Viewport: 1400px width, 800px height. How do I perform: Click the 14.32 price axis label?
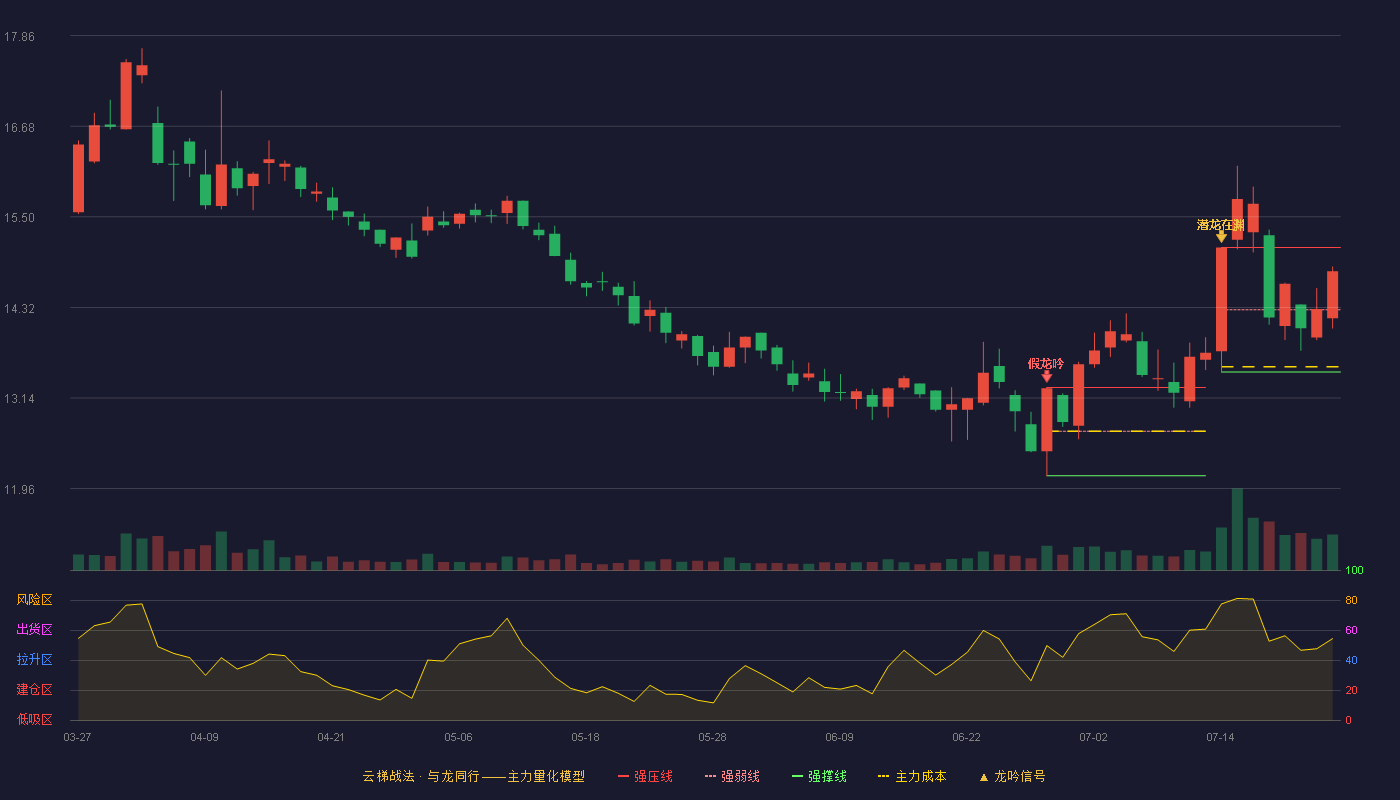(x=20, y=308)
